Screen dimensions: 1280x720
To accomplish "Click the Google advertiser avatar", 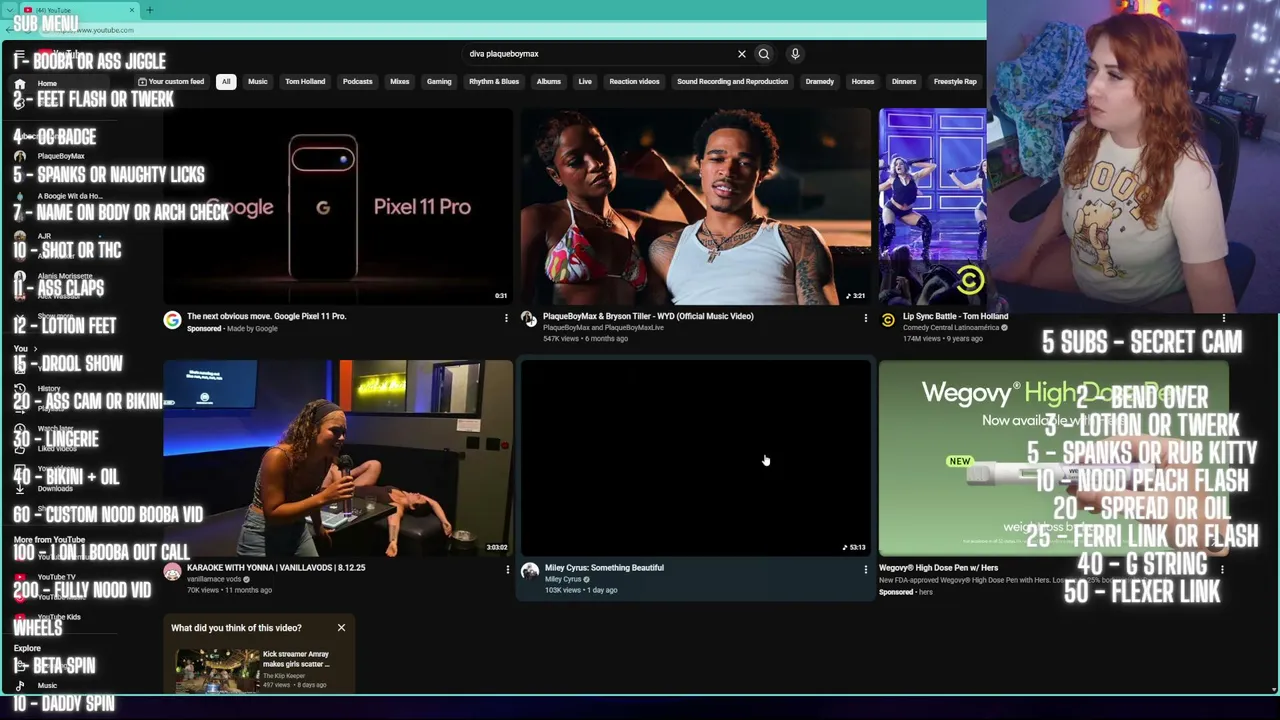I will (173, 320).
